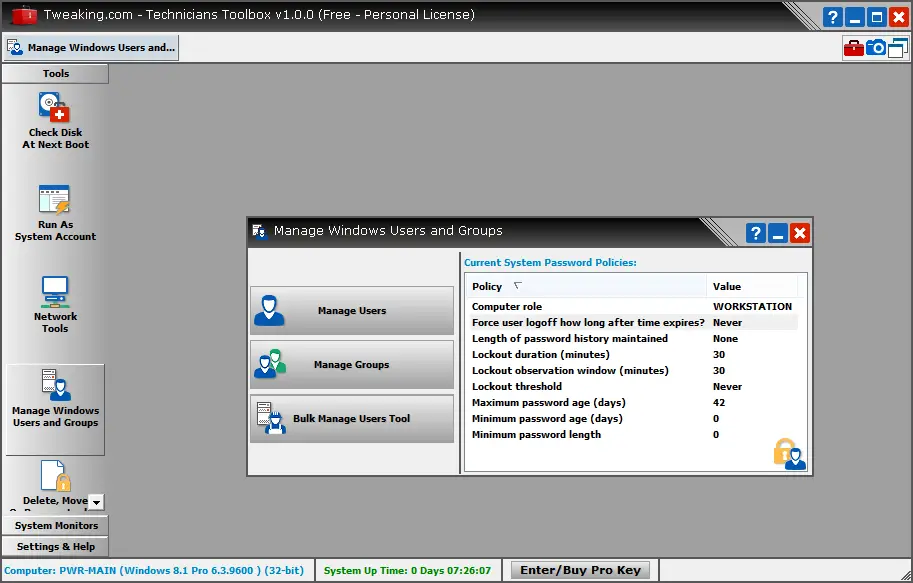
Task: Open the System Monitors section
Action: [x=55, y=525]
